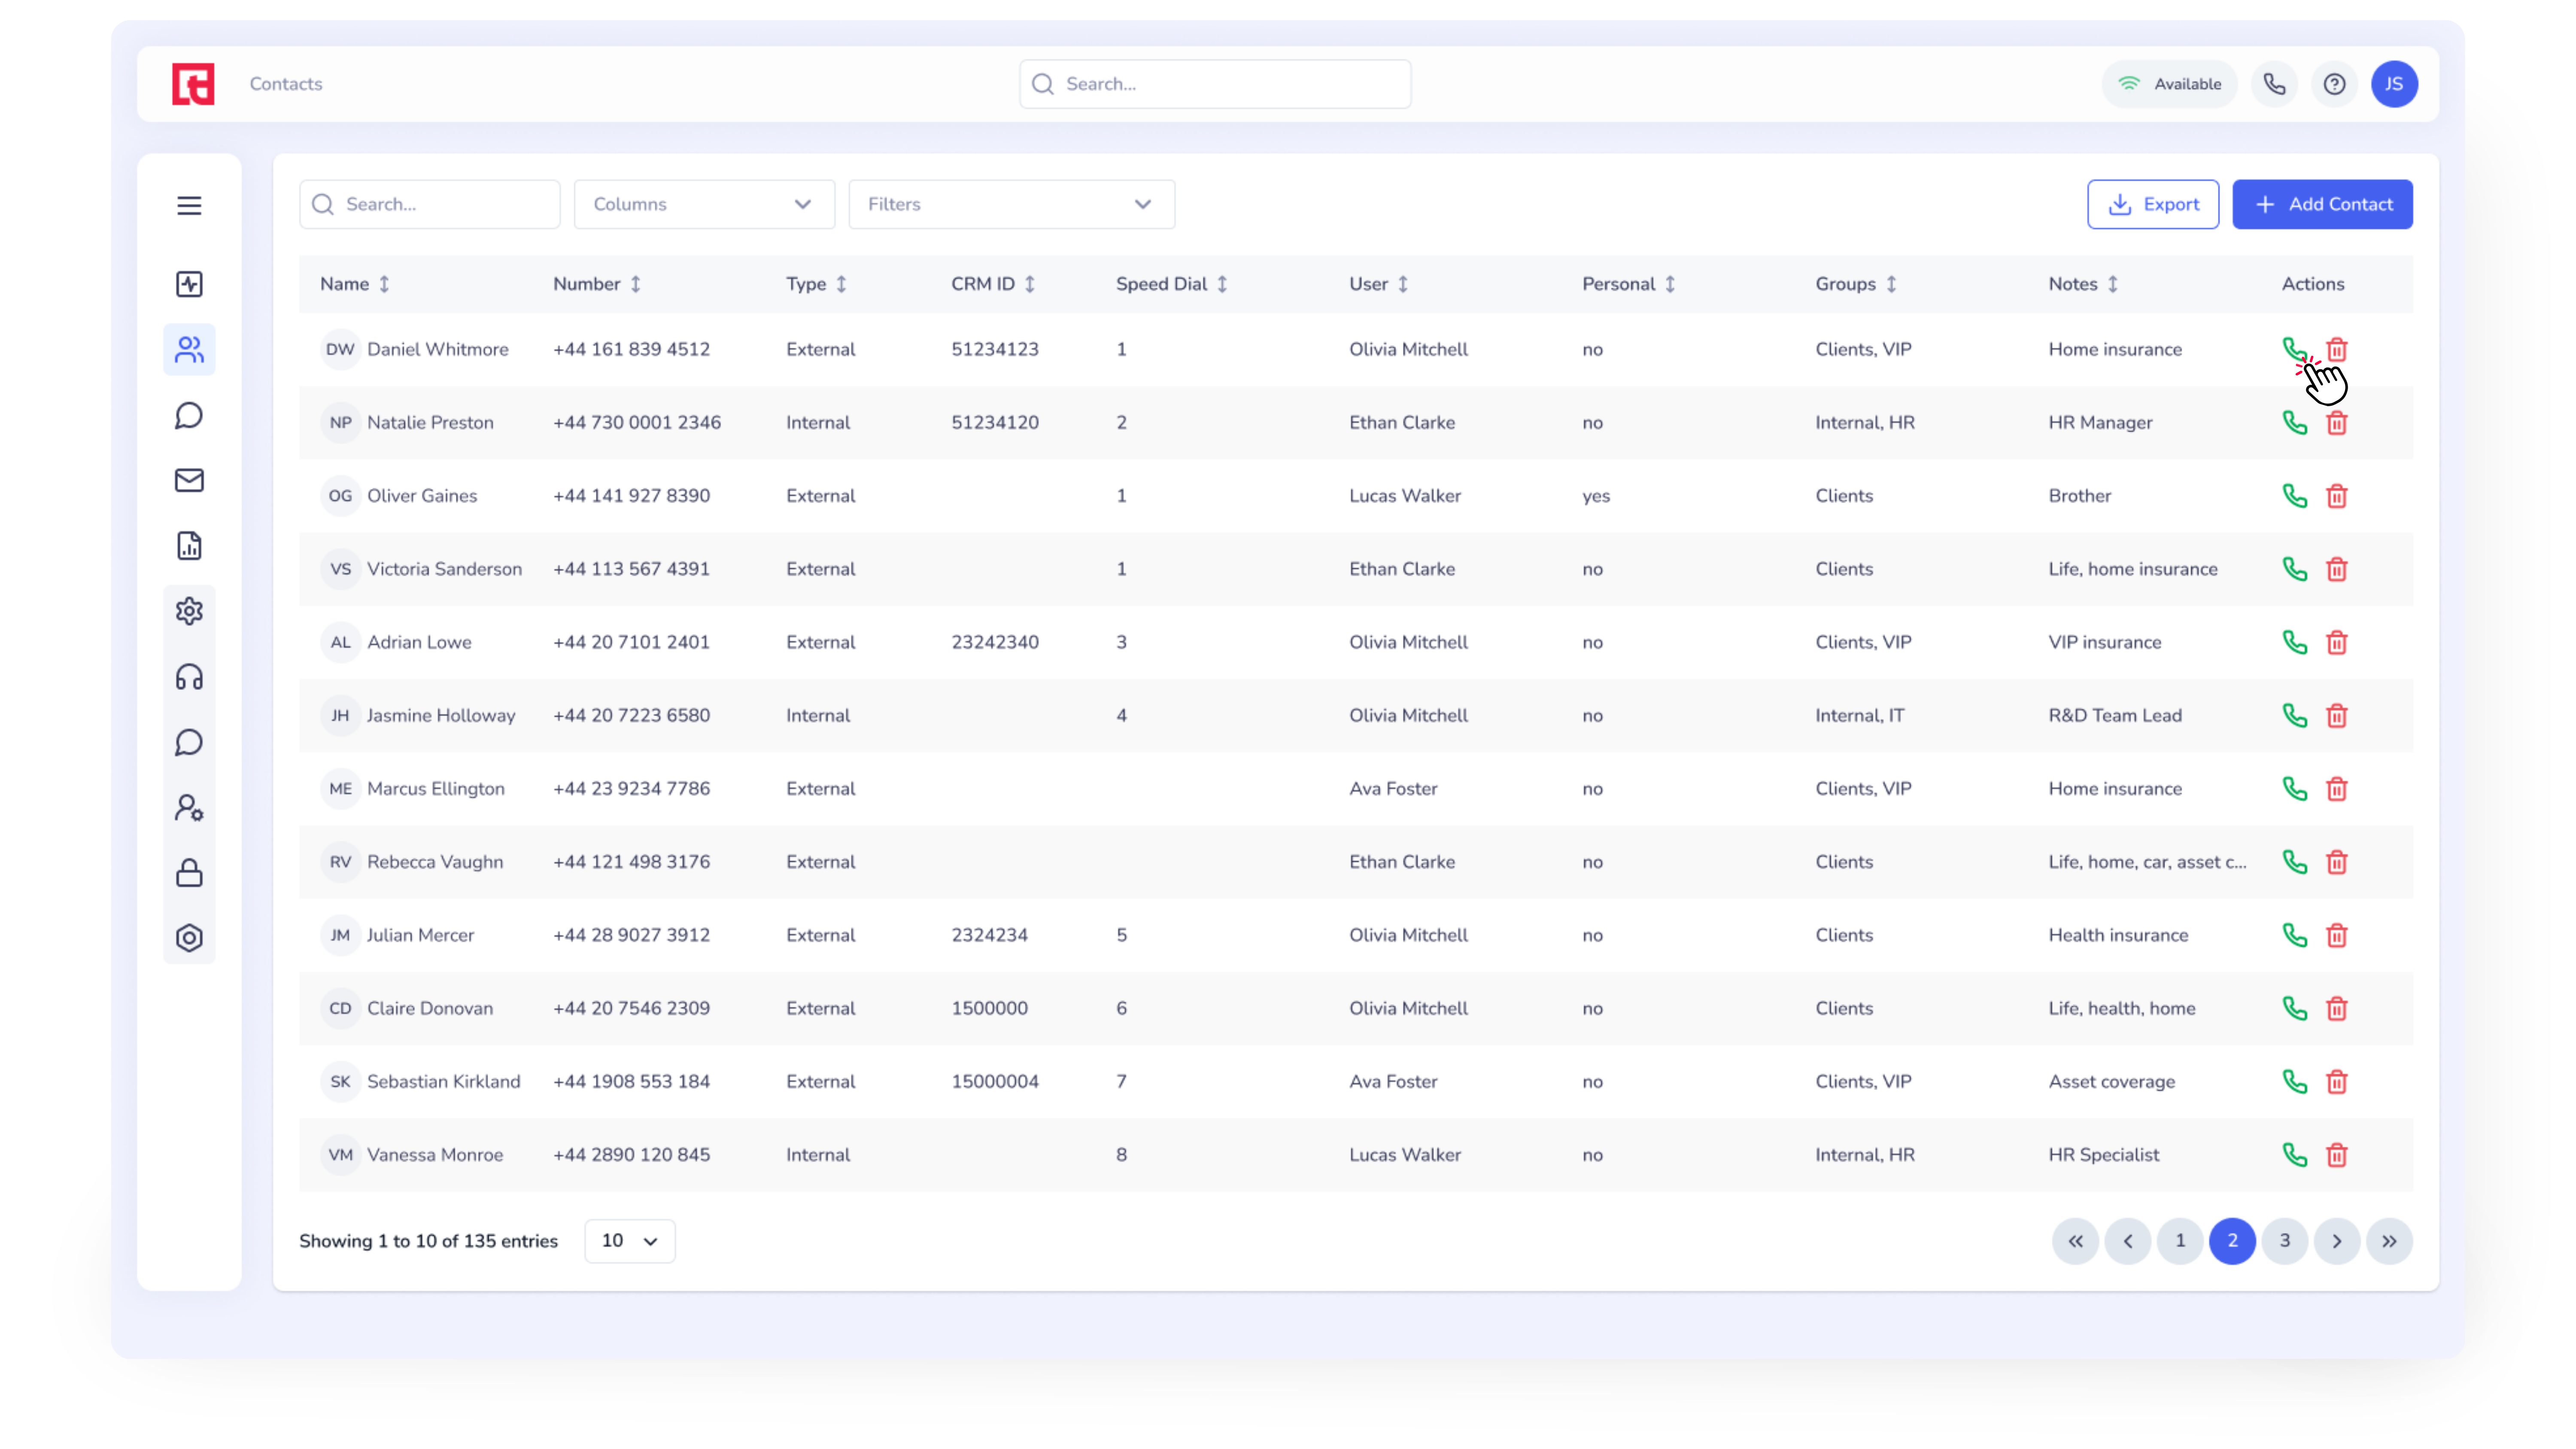2576x1449 pixels.
Task: Click the help question mark icon
Action: tap(2334, 84)
